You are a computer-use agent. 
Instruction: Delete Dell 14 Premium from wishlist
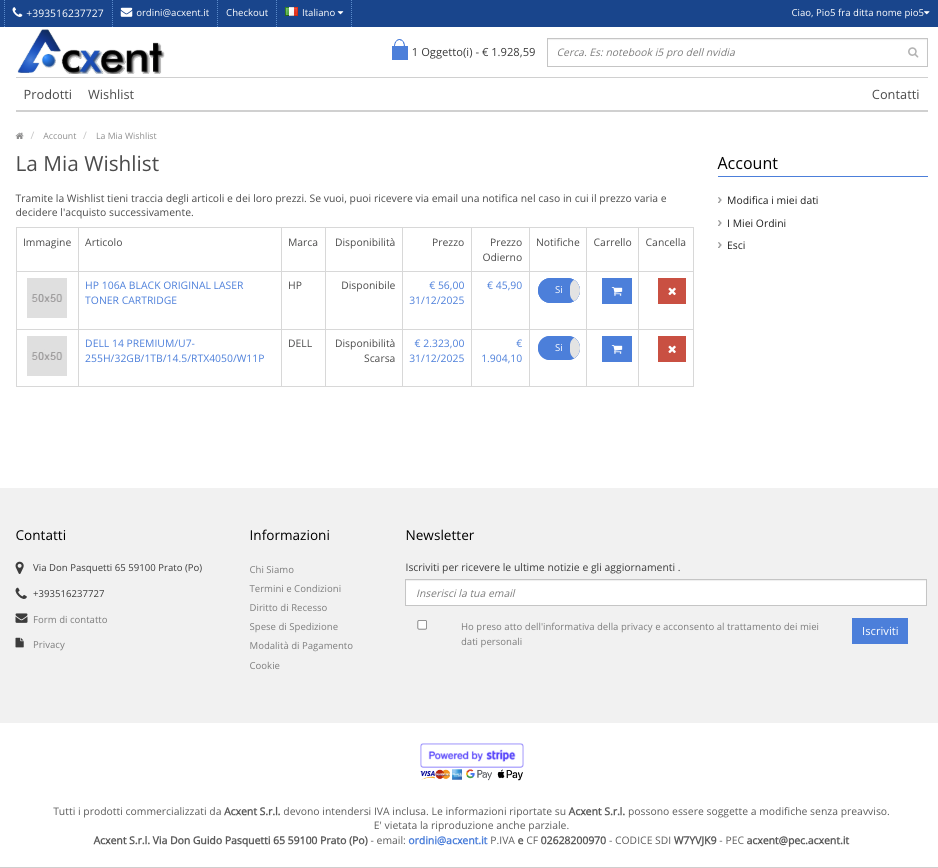671,349
